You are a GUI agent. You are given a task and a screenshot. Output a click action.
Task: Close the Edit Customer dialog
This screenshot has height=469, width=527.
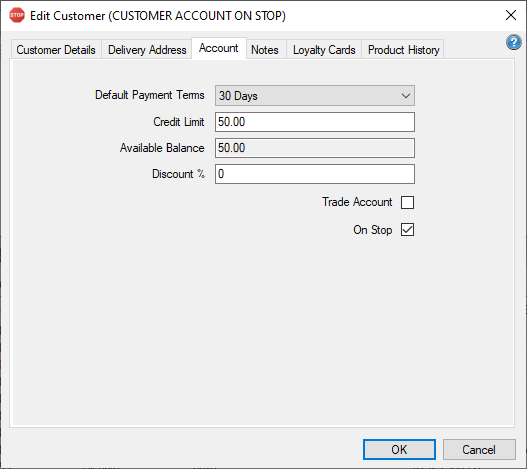coord(511,15)
